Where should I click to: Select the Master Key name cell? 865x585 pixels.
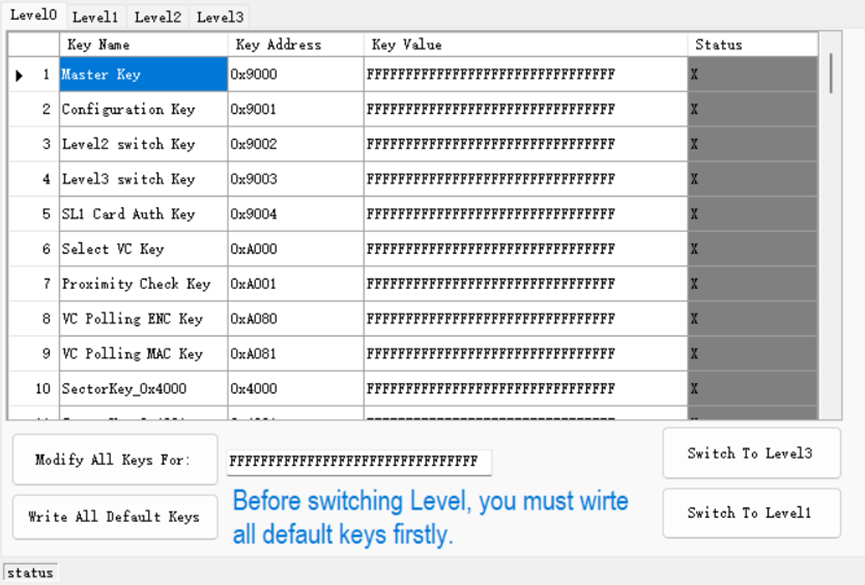tap(143, 74)
